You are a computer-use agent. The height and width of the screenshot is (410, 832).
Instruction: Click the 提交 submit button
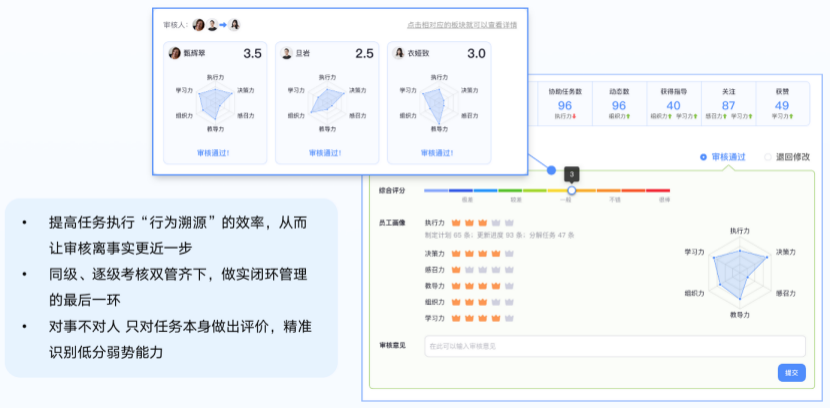pos(791,373)
